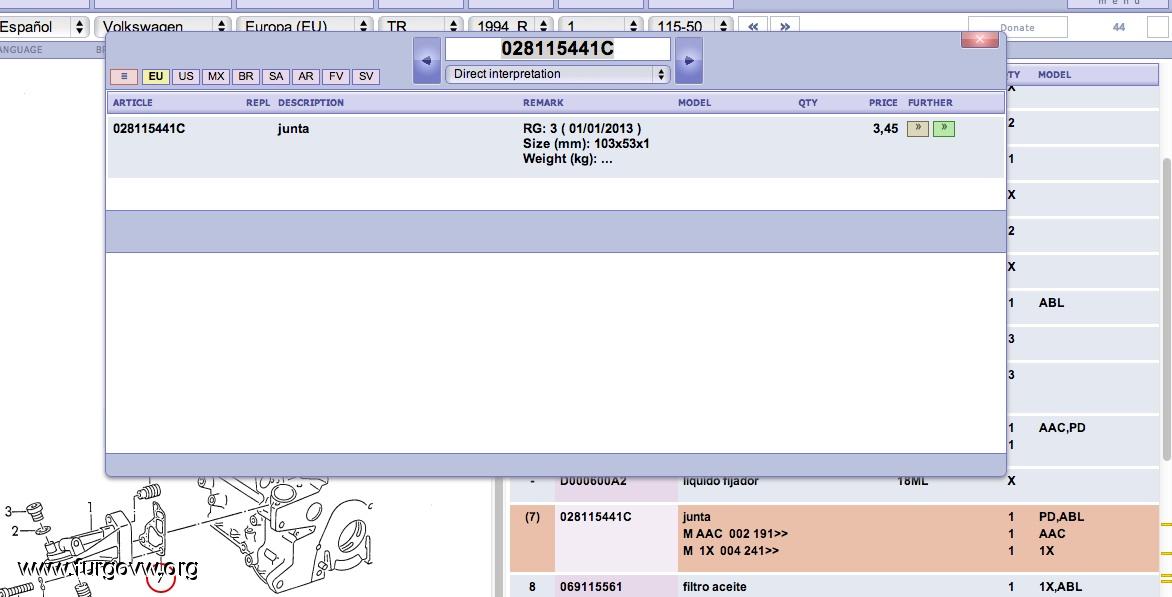Click the red list icon before the EU button
1172x597 pixels.
pos(124,77)
